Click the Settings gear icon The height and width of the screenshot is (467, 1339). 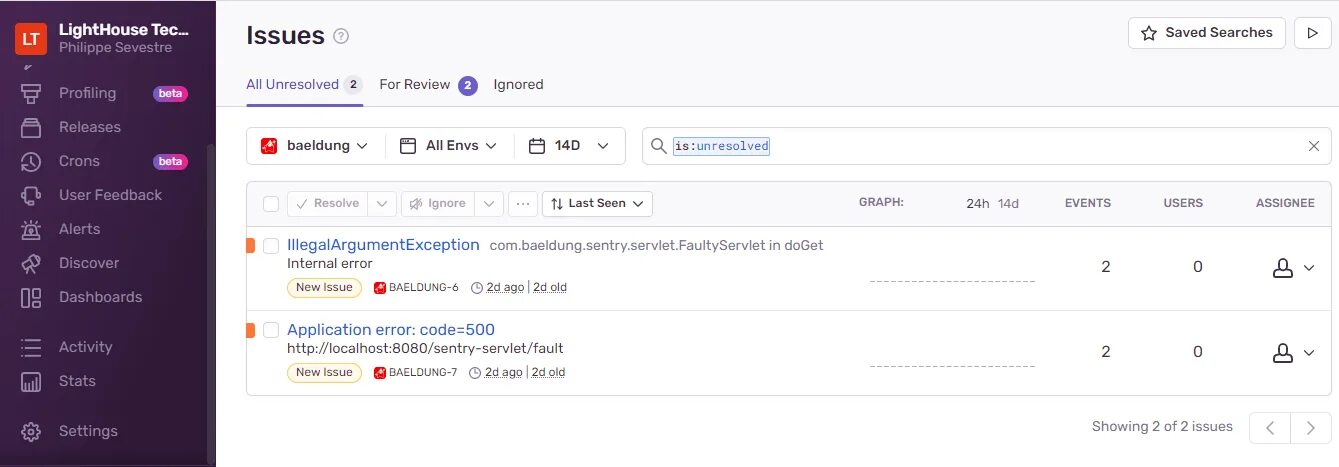tap(31, 431)
